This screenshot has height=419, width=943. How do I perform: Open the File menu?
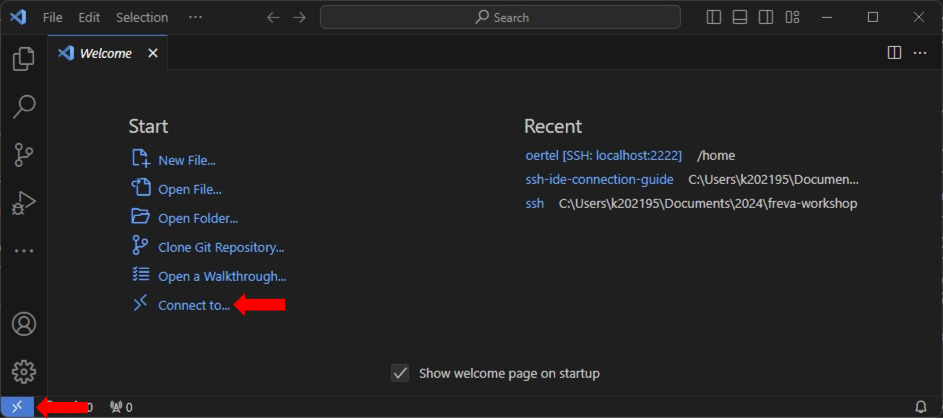pos(53,17)
